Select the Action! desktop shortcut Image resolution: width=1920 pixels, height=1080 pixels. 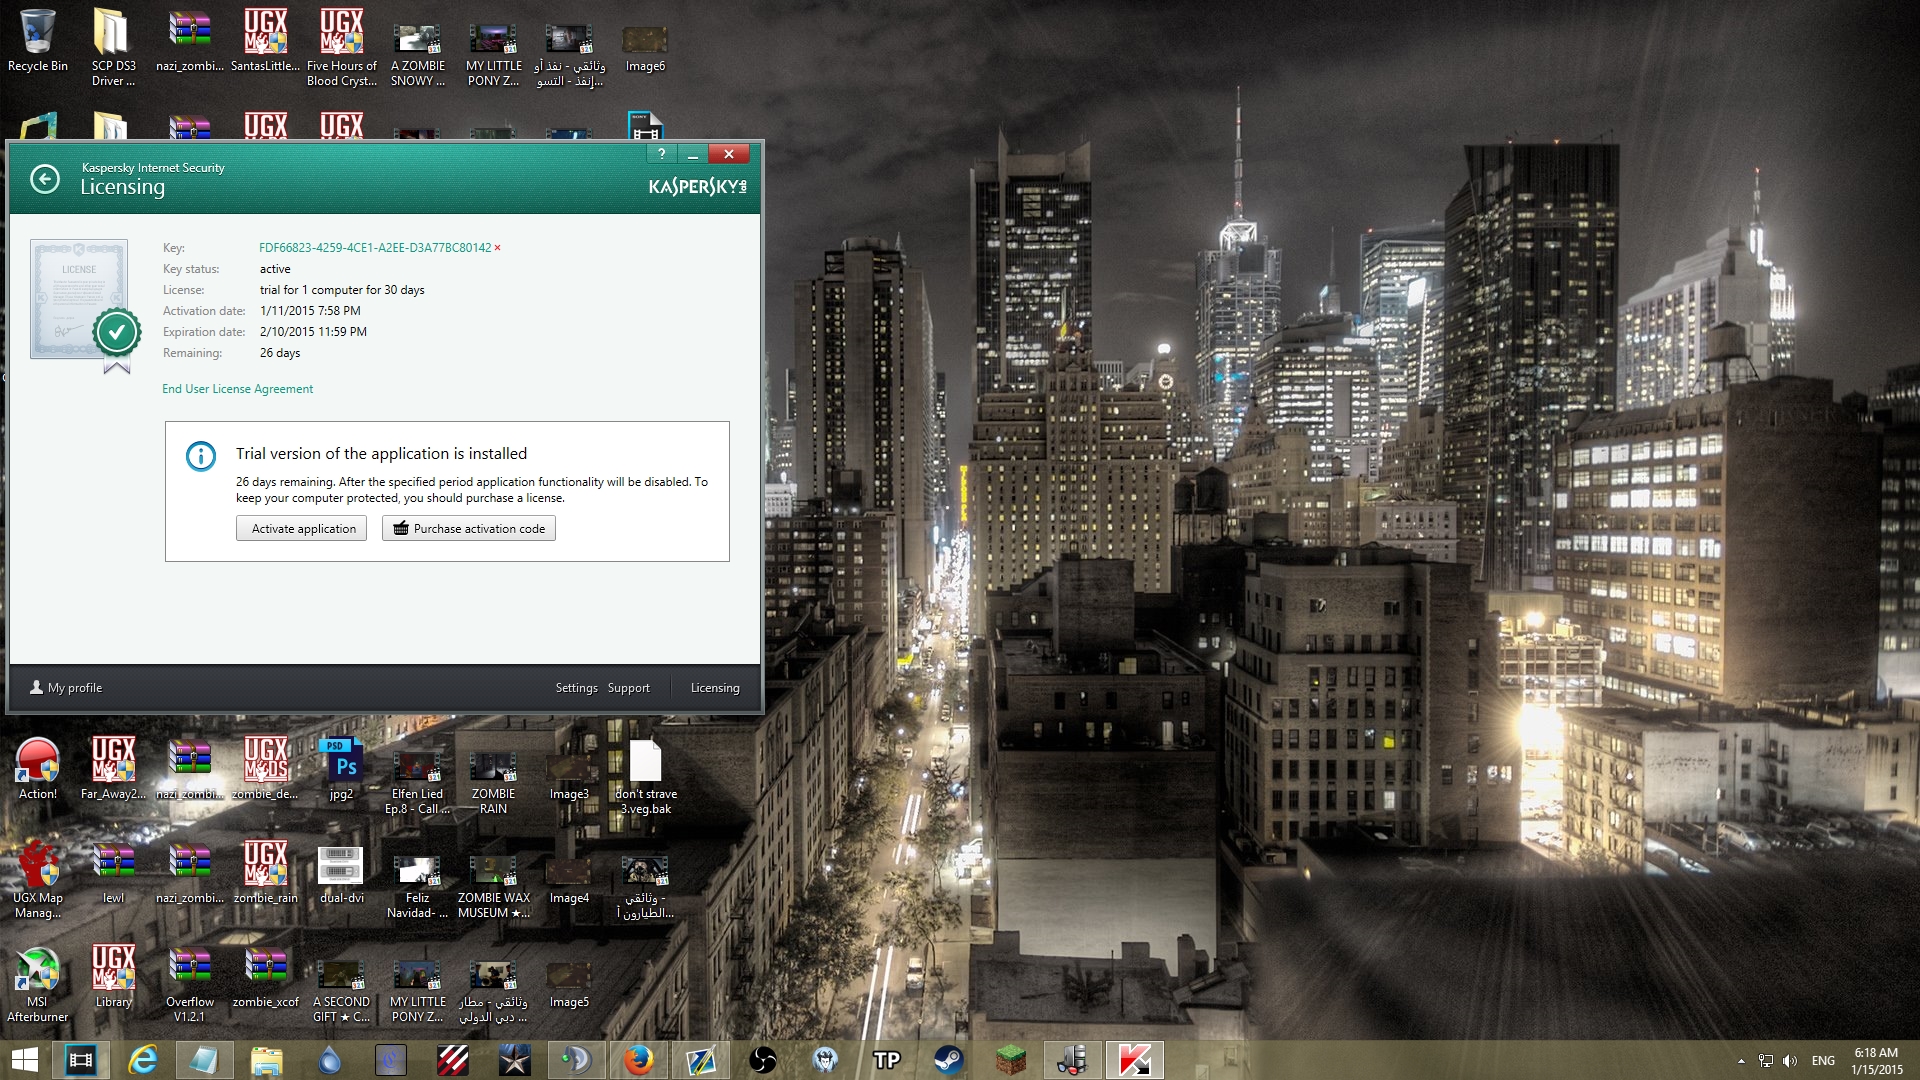click(38, 768)
